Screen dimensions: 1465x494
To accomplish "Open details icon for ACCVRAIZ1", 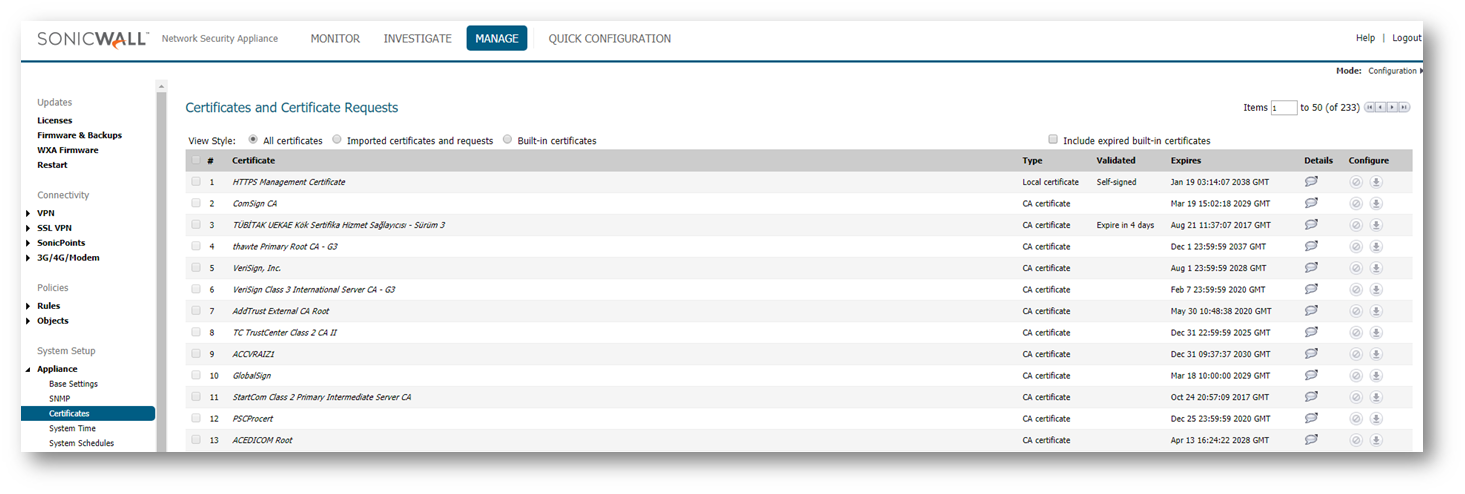I will pos(1311,354).
